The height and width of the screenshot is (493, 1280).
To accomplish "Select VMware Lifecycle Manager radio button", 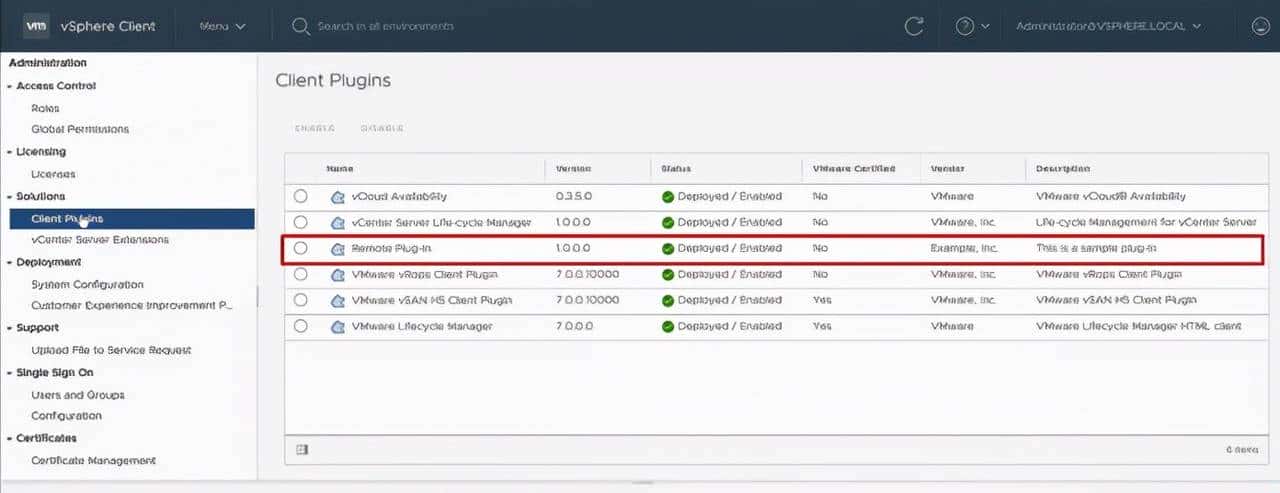I will [301, 326].
